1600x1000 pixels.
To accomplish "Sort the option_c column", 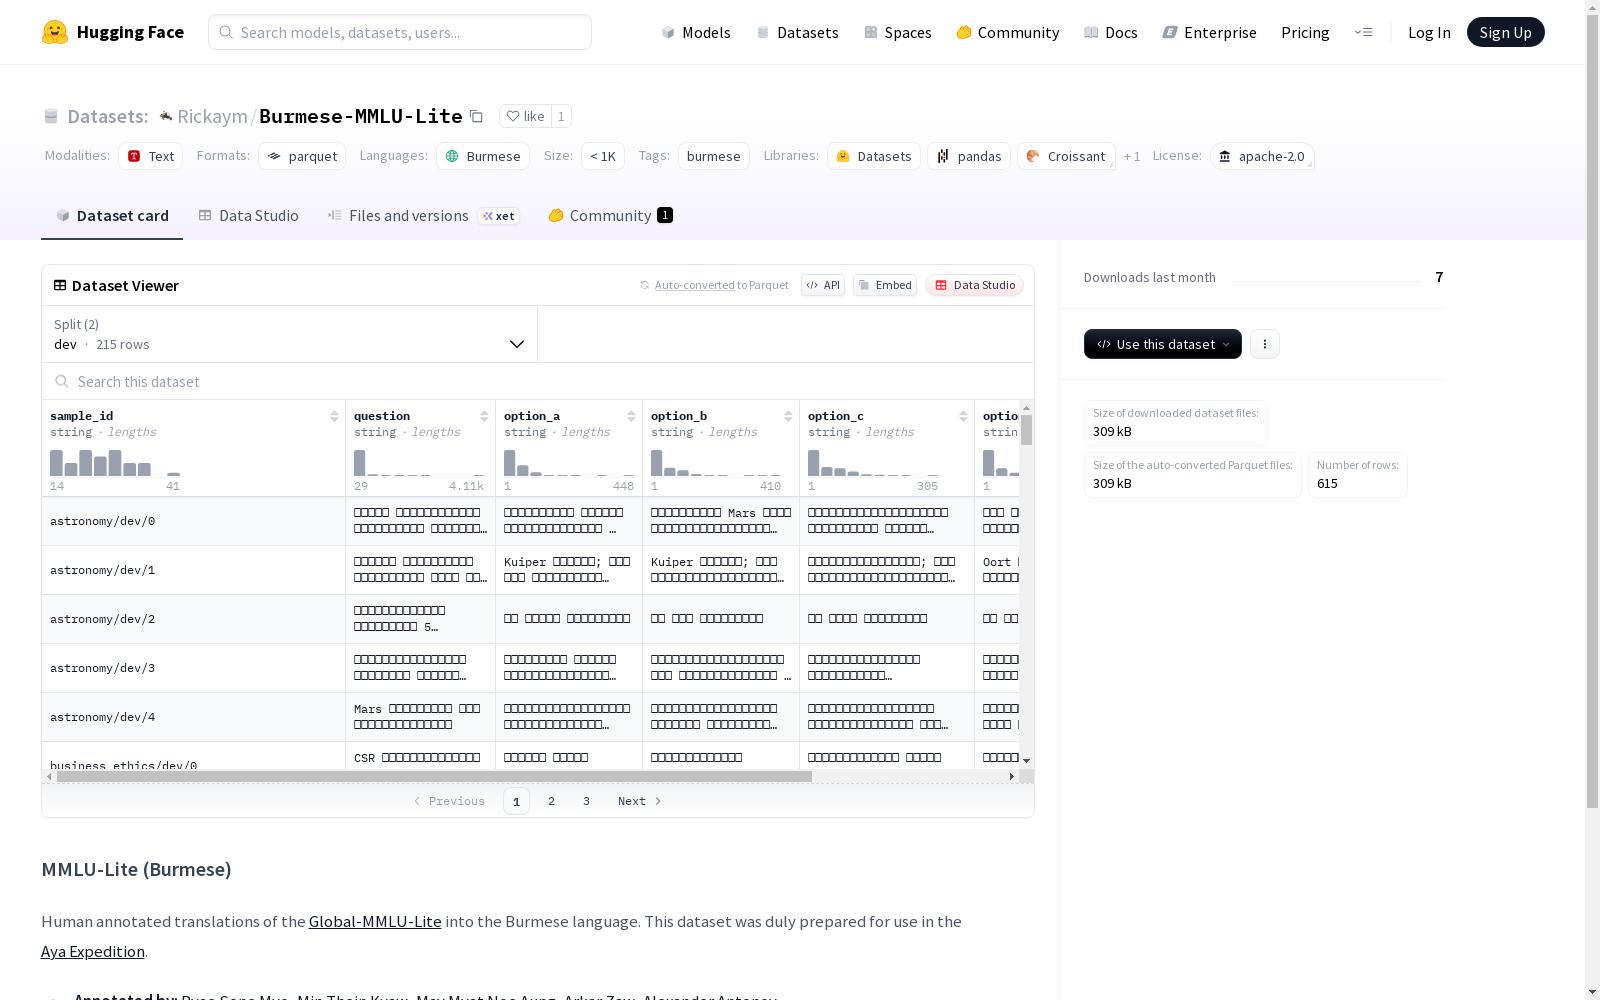I will 963,416.
